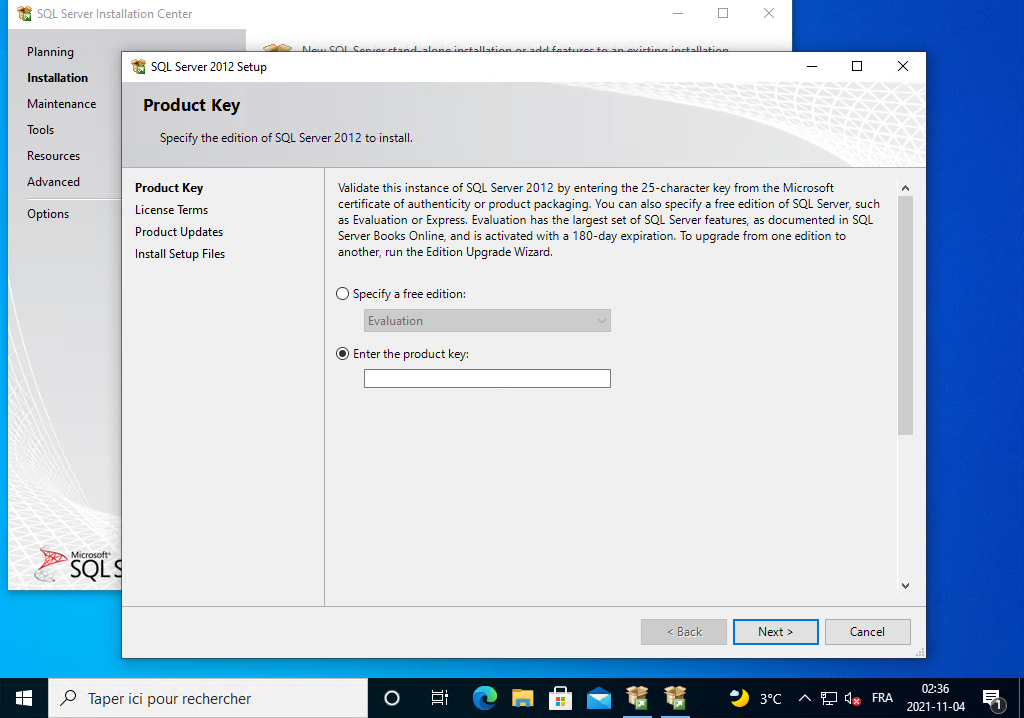Open Cortana circle icon on taskbar
Image resolution: width=1024 pixels, height=718 pixels.
(x=392, y=698)
